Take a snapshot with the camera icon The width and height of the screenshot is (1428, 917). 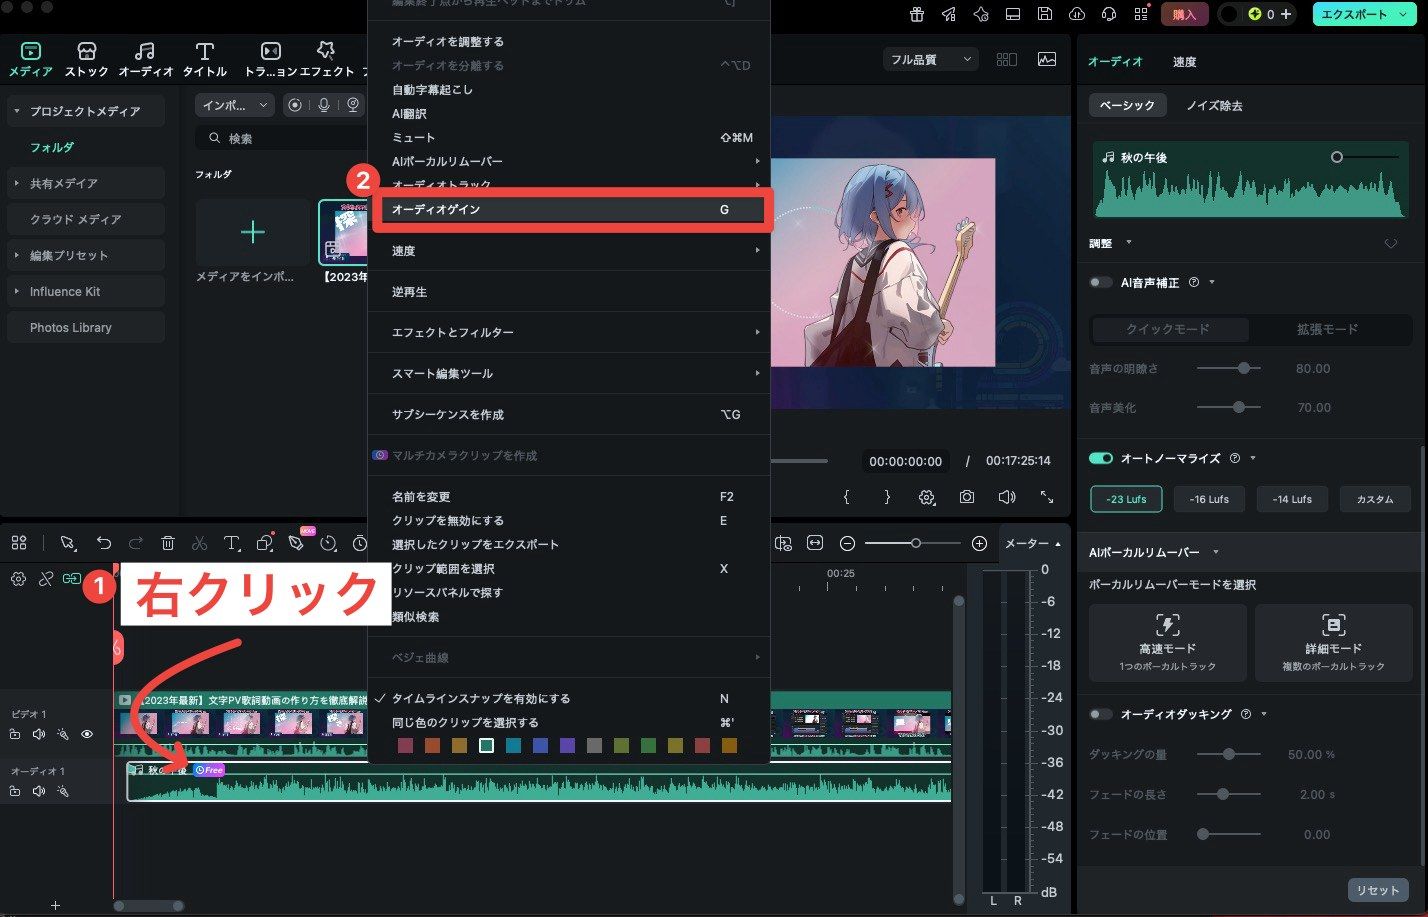(967, 497)
